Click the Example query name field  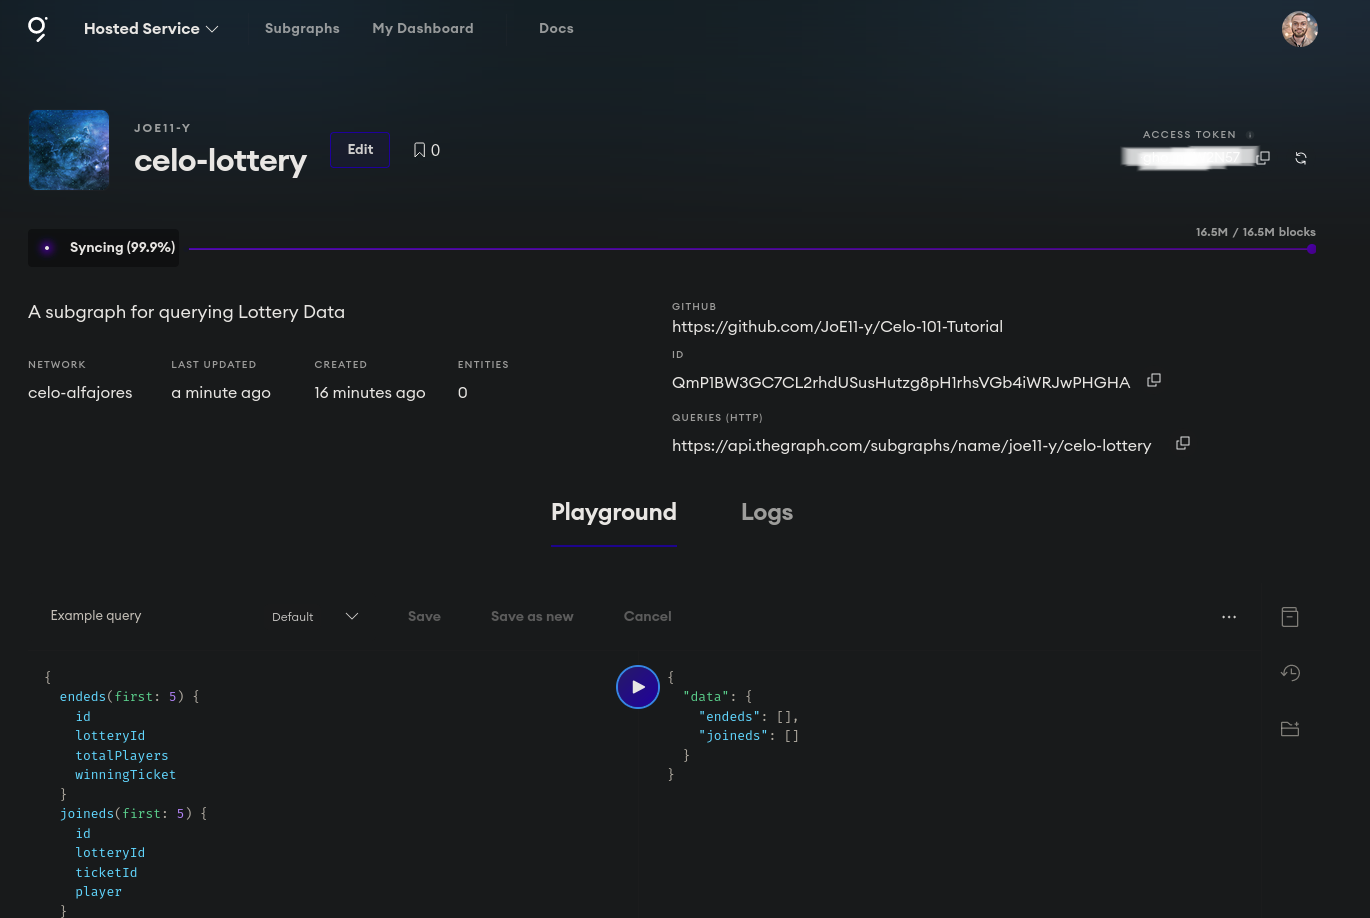[96, 616]
